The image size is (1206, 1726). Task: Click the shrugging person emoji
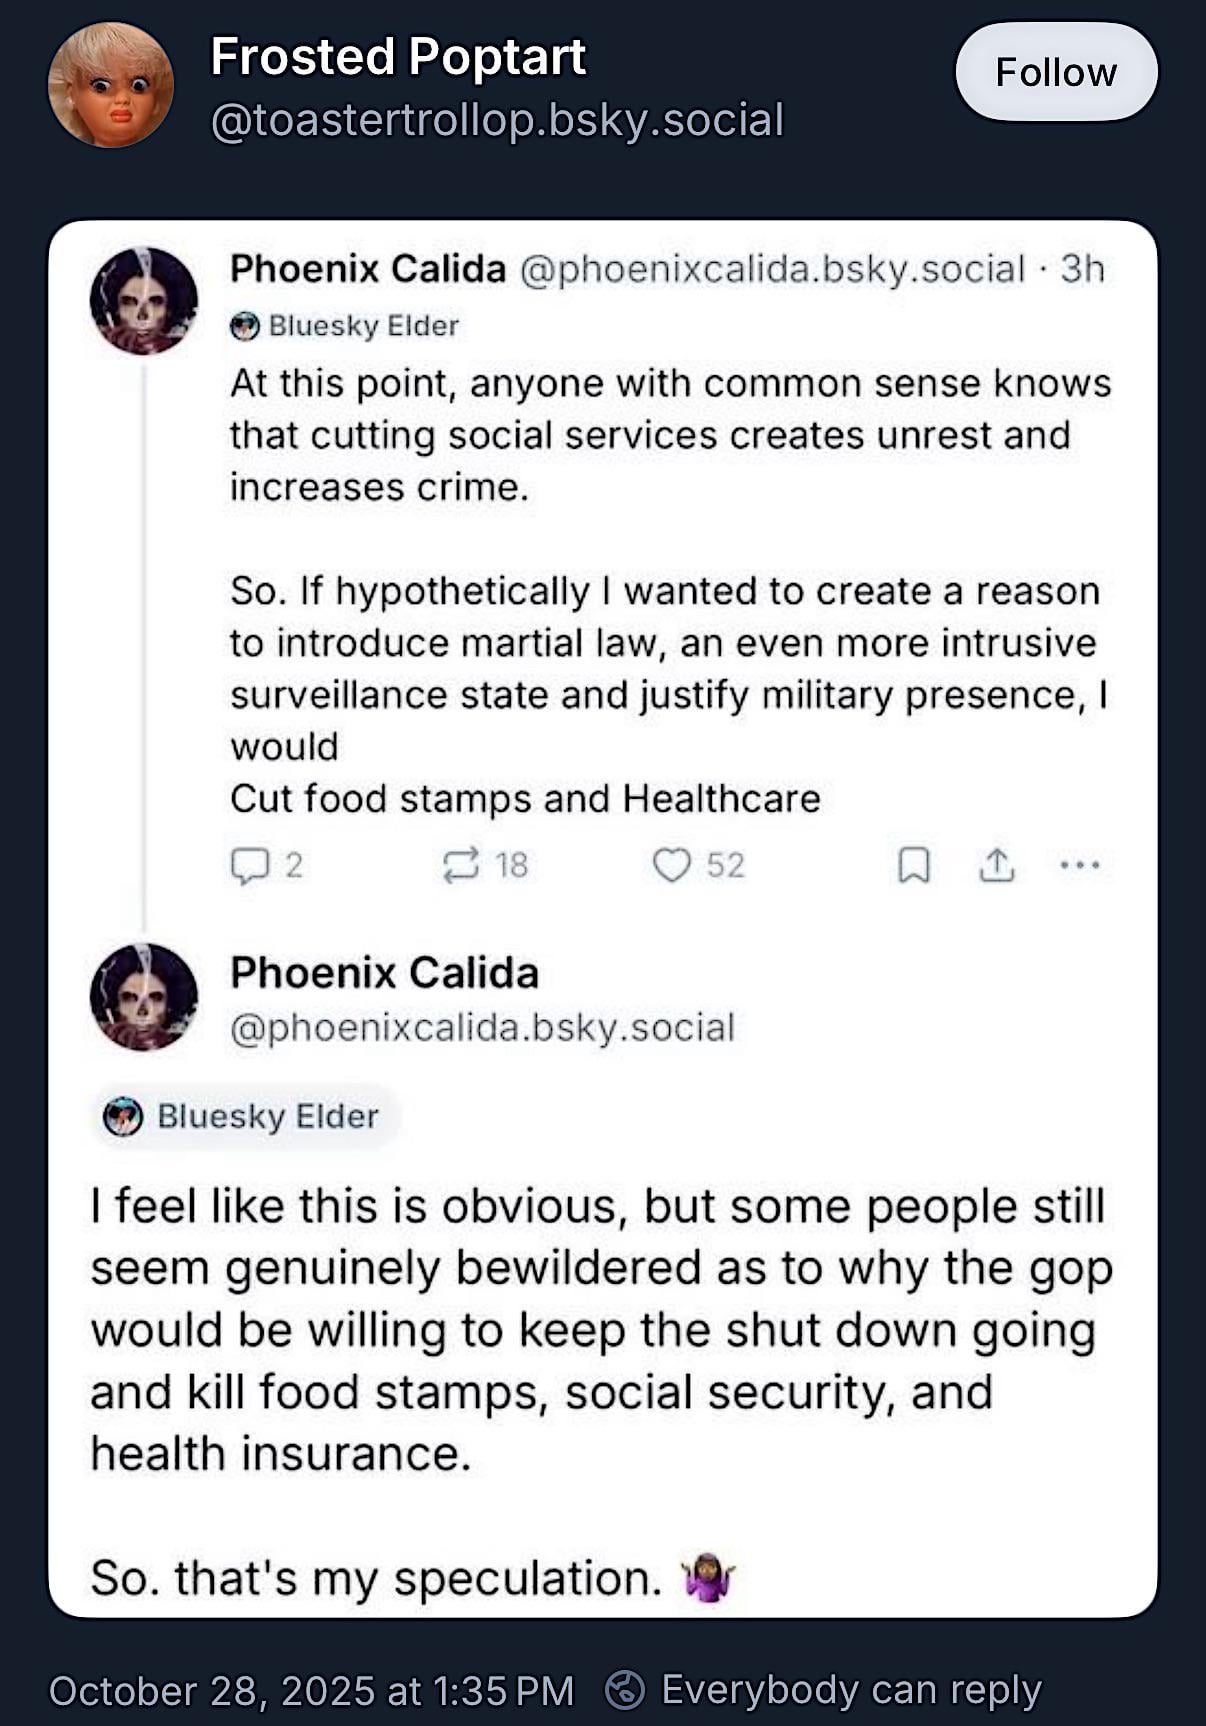coord(708,1579)
